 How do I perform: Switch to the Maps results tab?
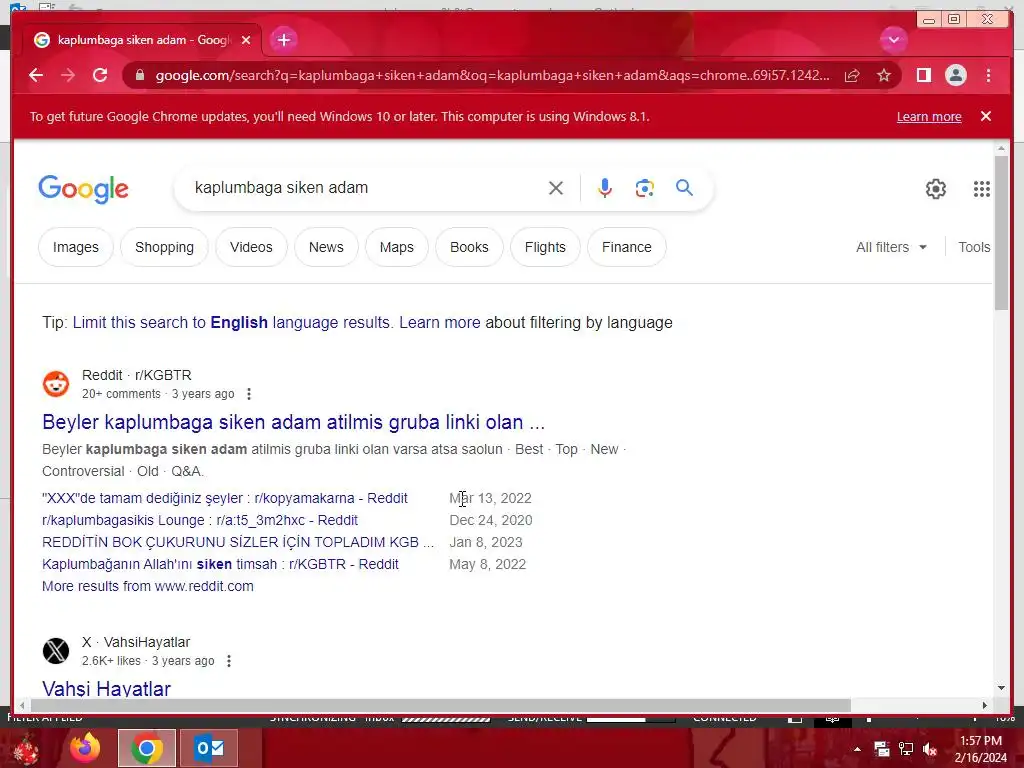tap(396, 248)
